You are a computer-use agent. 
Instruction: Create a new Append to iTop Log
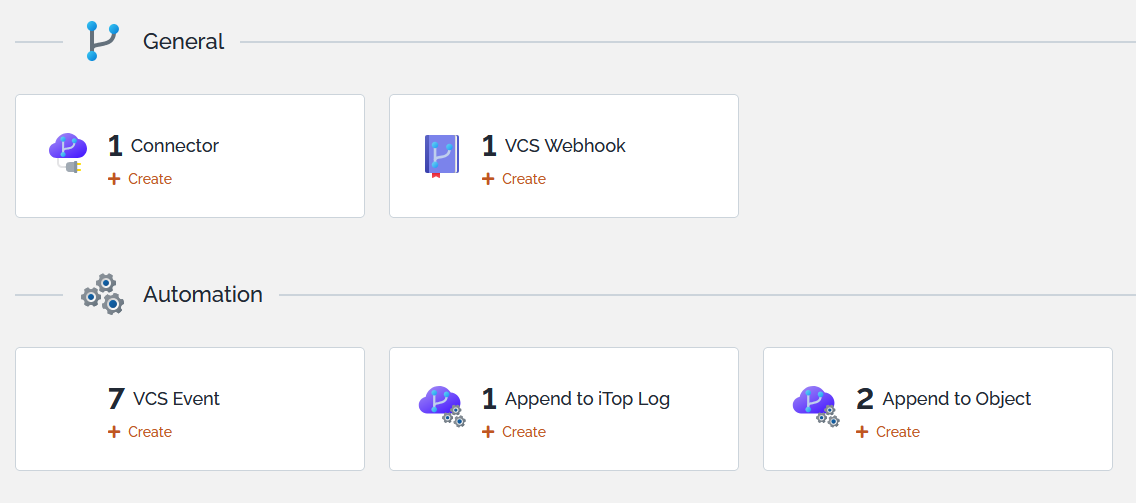click(514, 432)
